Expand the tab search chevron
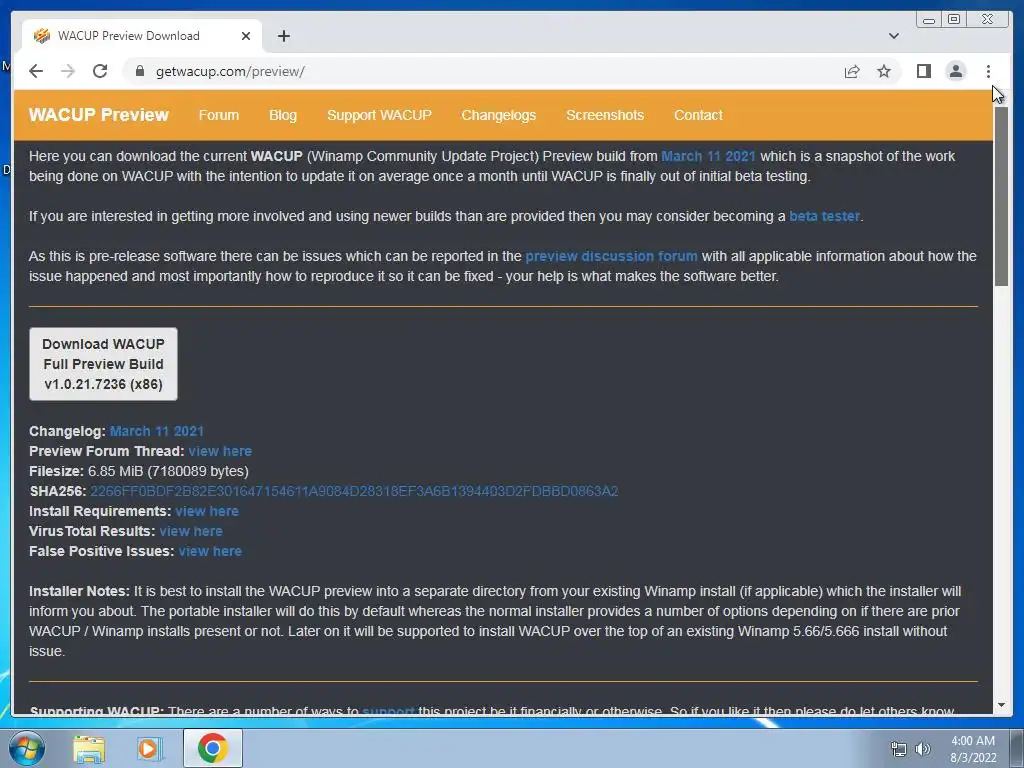1024x768 pixels. click(893, 36)
